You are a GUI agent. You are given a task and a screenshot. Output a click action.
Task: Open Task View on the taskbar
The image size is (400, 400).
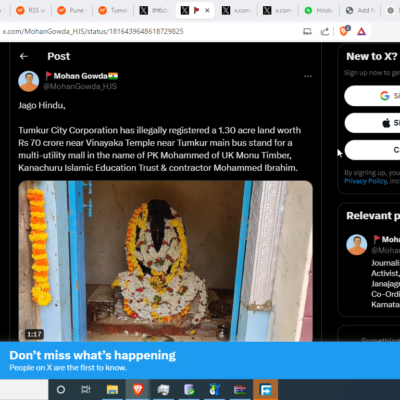click(x=86, y=389)
